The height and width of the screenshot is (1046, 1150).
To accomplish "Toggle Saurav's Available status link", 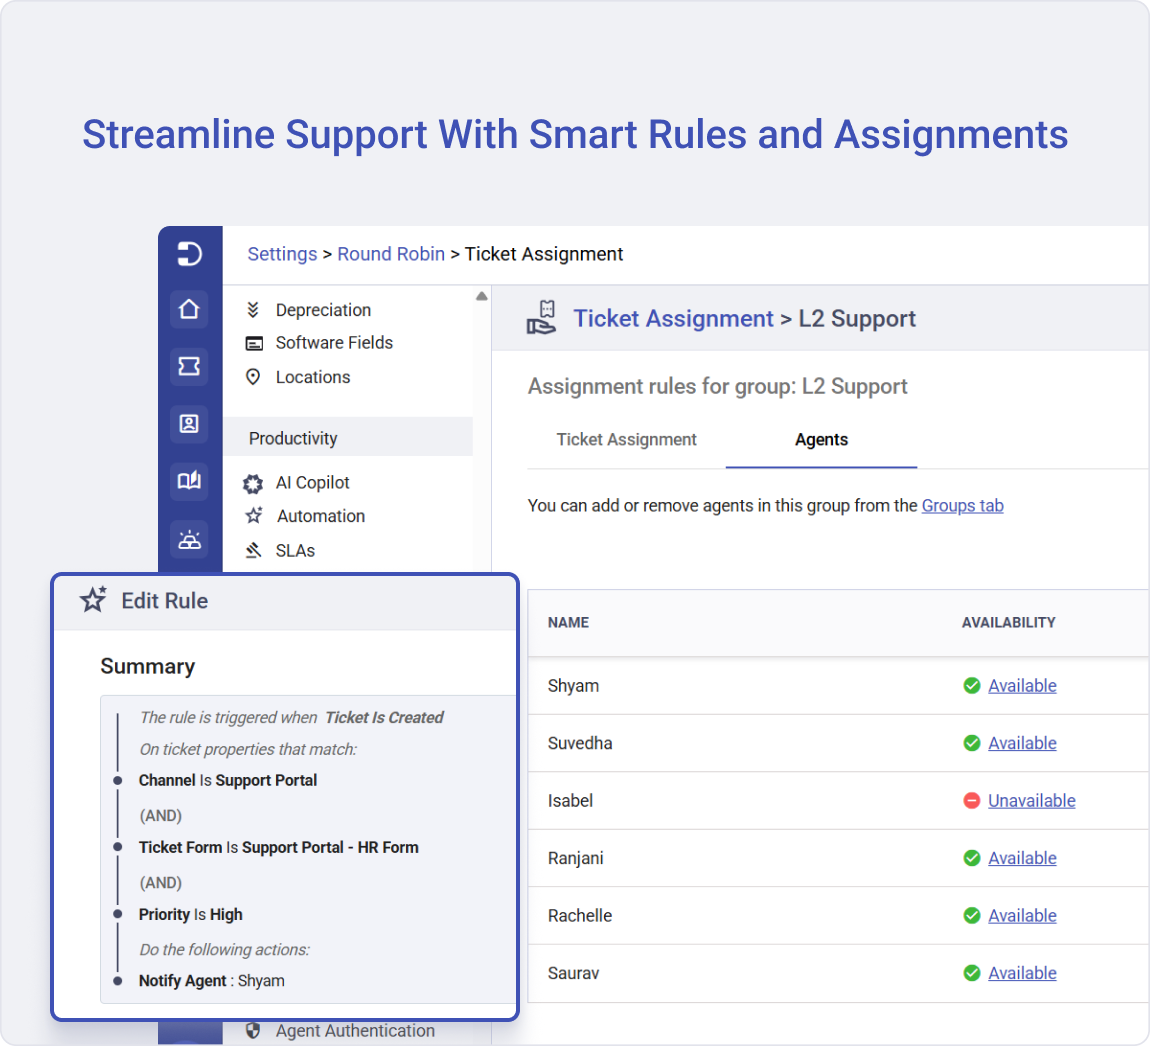I will (x=1022, y=973).
